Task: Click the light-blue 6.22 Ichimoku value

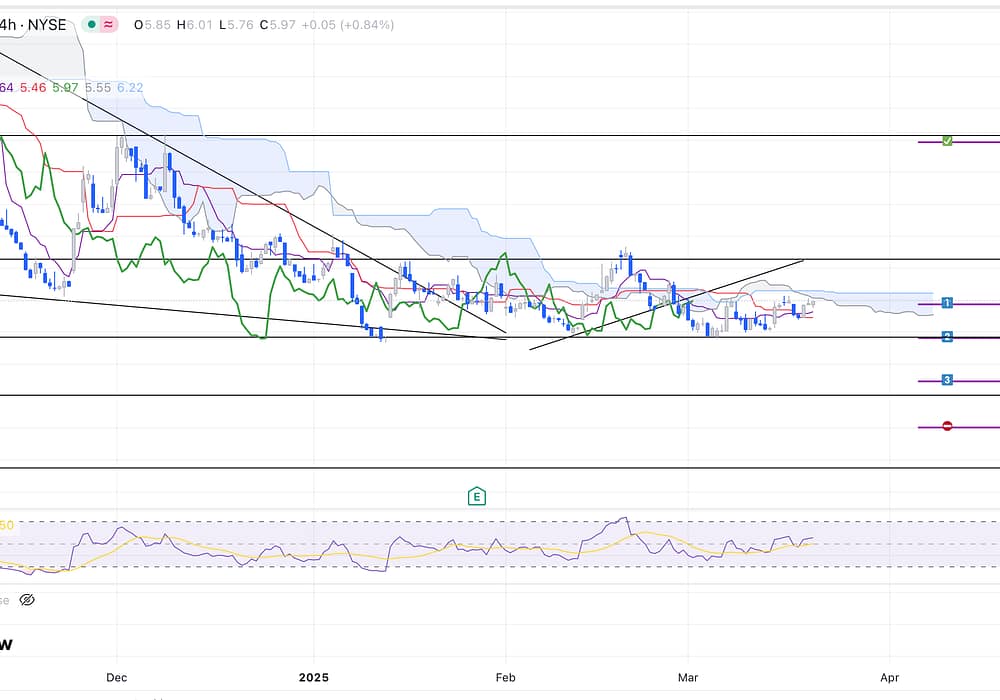Action: 130,88
